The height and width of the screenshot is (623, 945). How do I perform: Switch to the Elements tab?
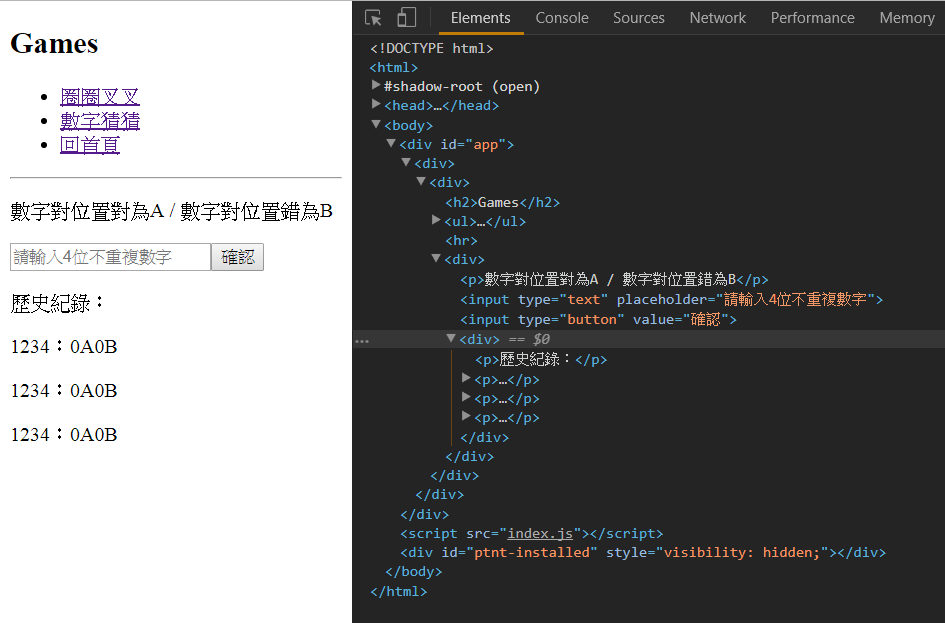tap(480, 18)
